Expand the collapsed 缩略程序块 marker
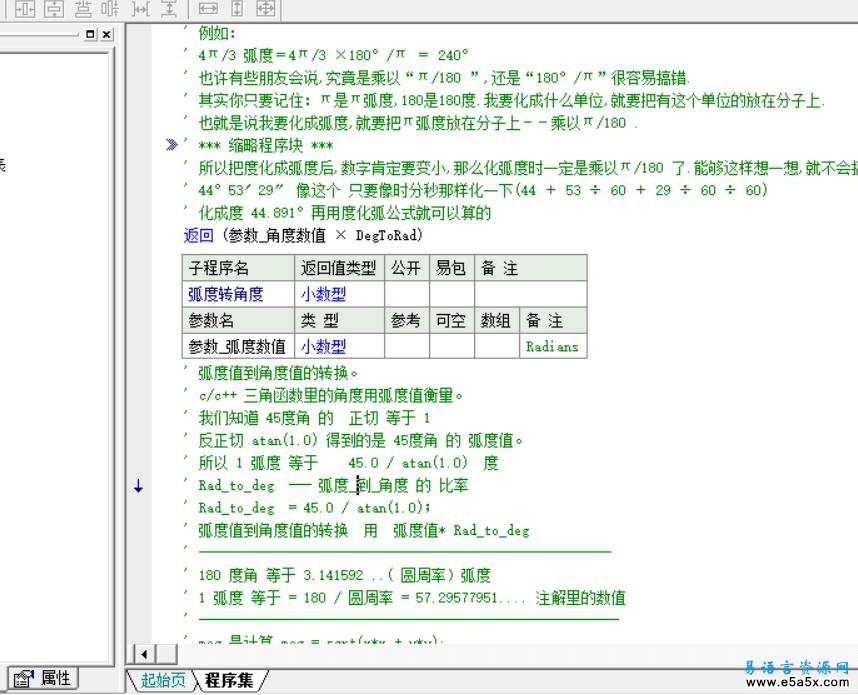 pyautogui.click(x=171, y=145)
